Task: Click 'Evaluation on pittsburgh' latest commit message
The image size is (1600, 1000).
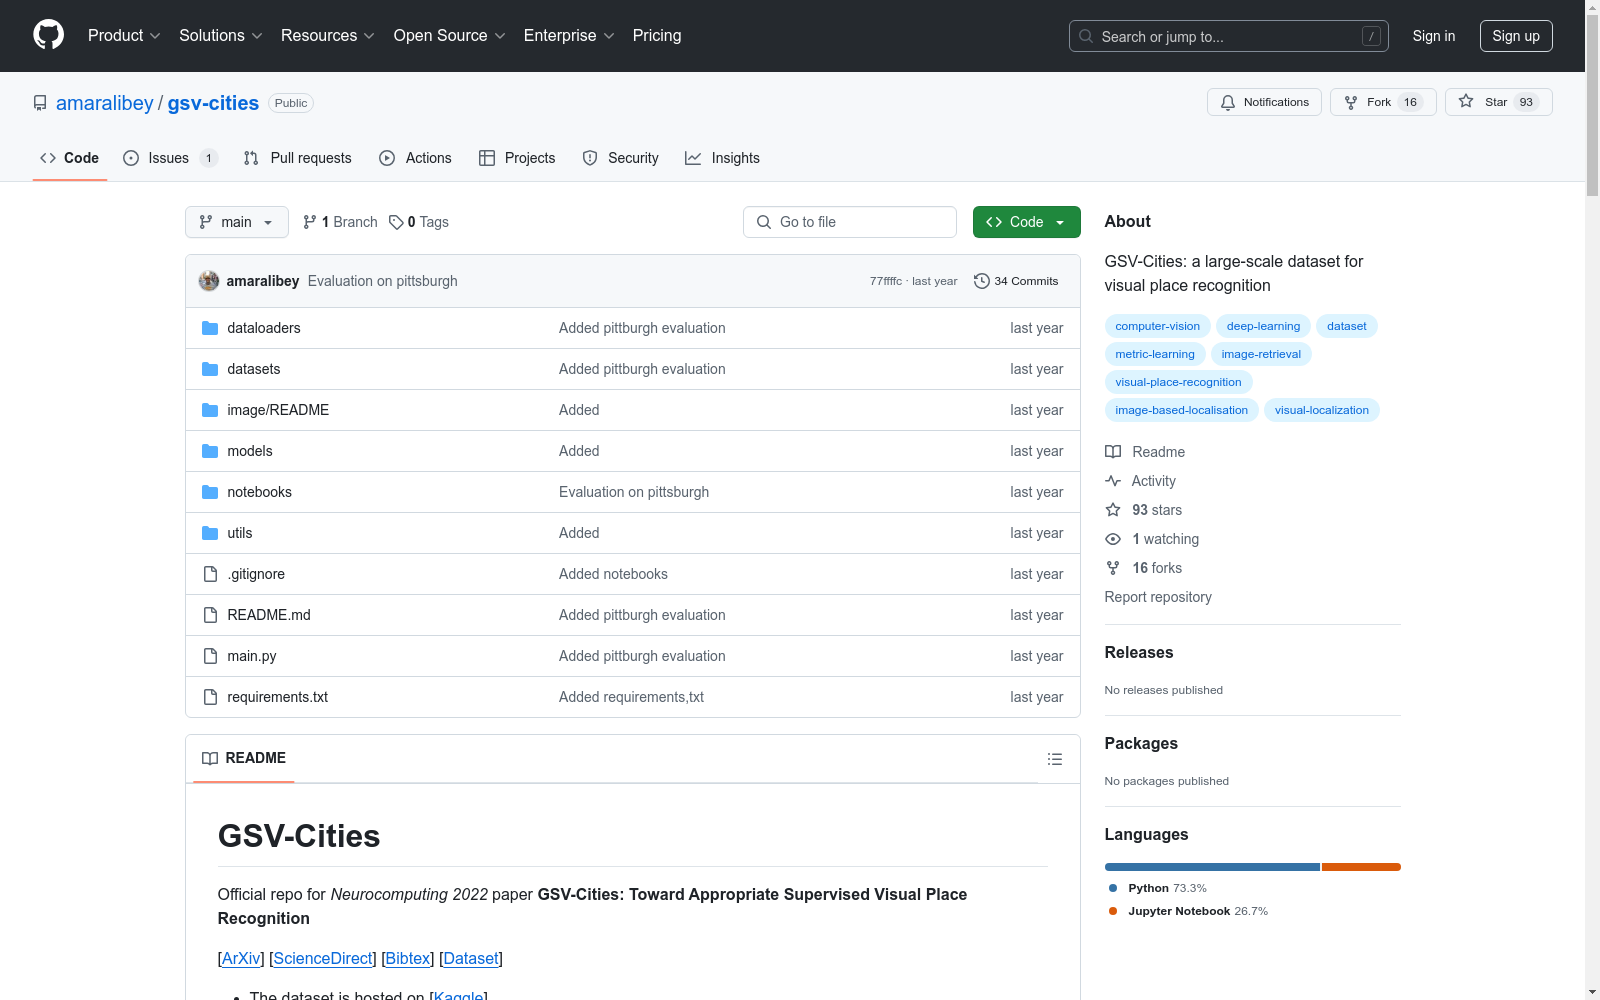Action: 383,281
